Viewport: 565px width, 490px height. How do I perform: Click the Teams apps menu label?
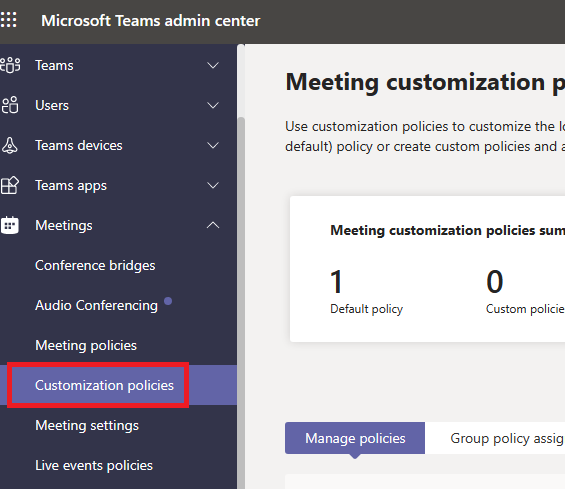click(71, 185)
